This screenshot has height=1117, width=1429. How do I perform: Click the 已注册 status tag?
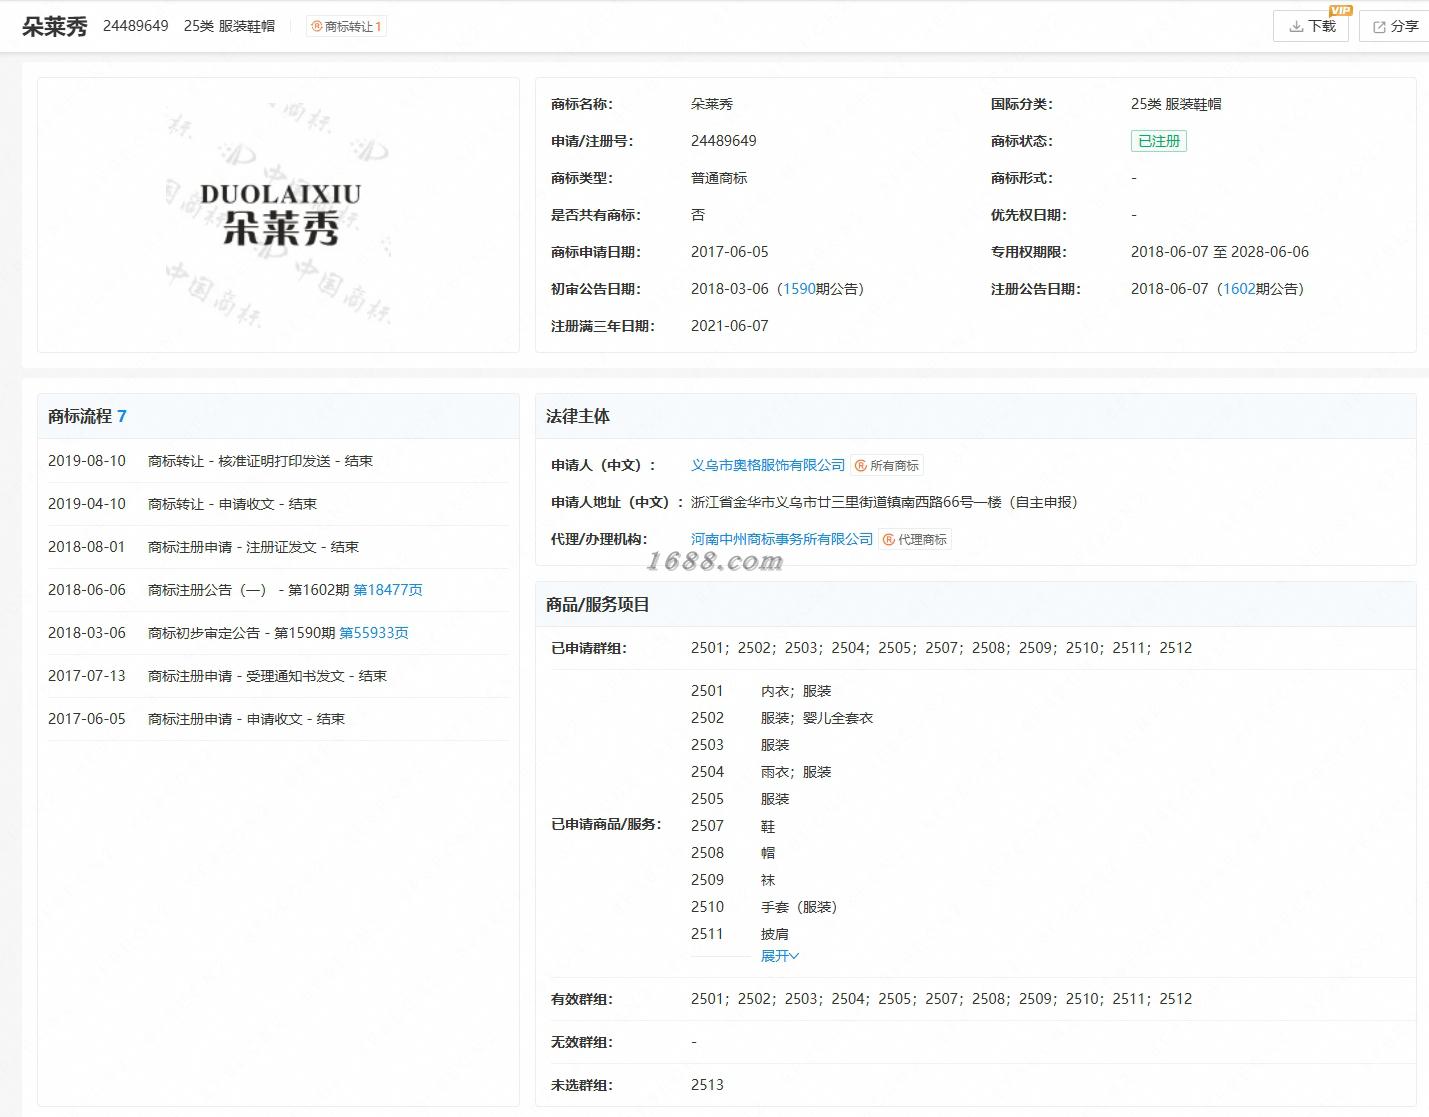coord(1159,141)
